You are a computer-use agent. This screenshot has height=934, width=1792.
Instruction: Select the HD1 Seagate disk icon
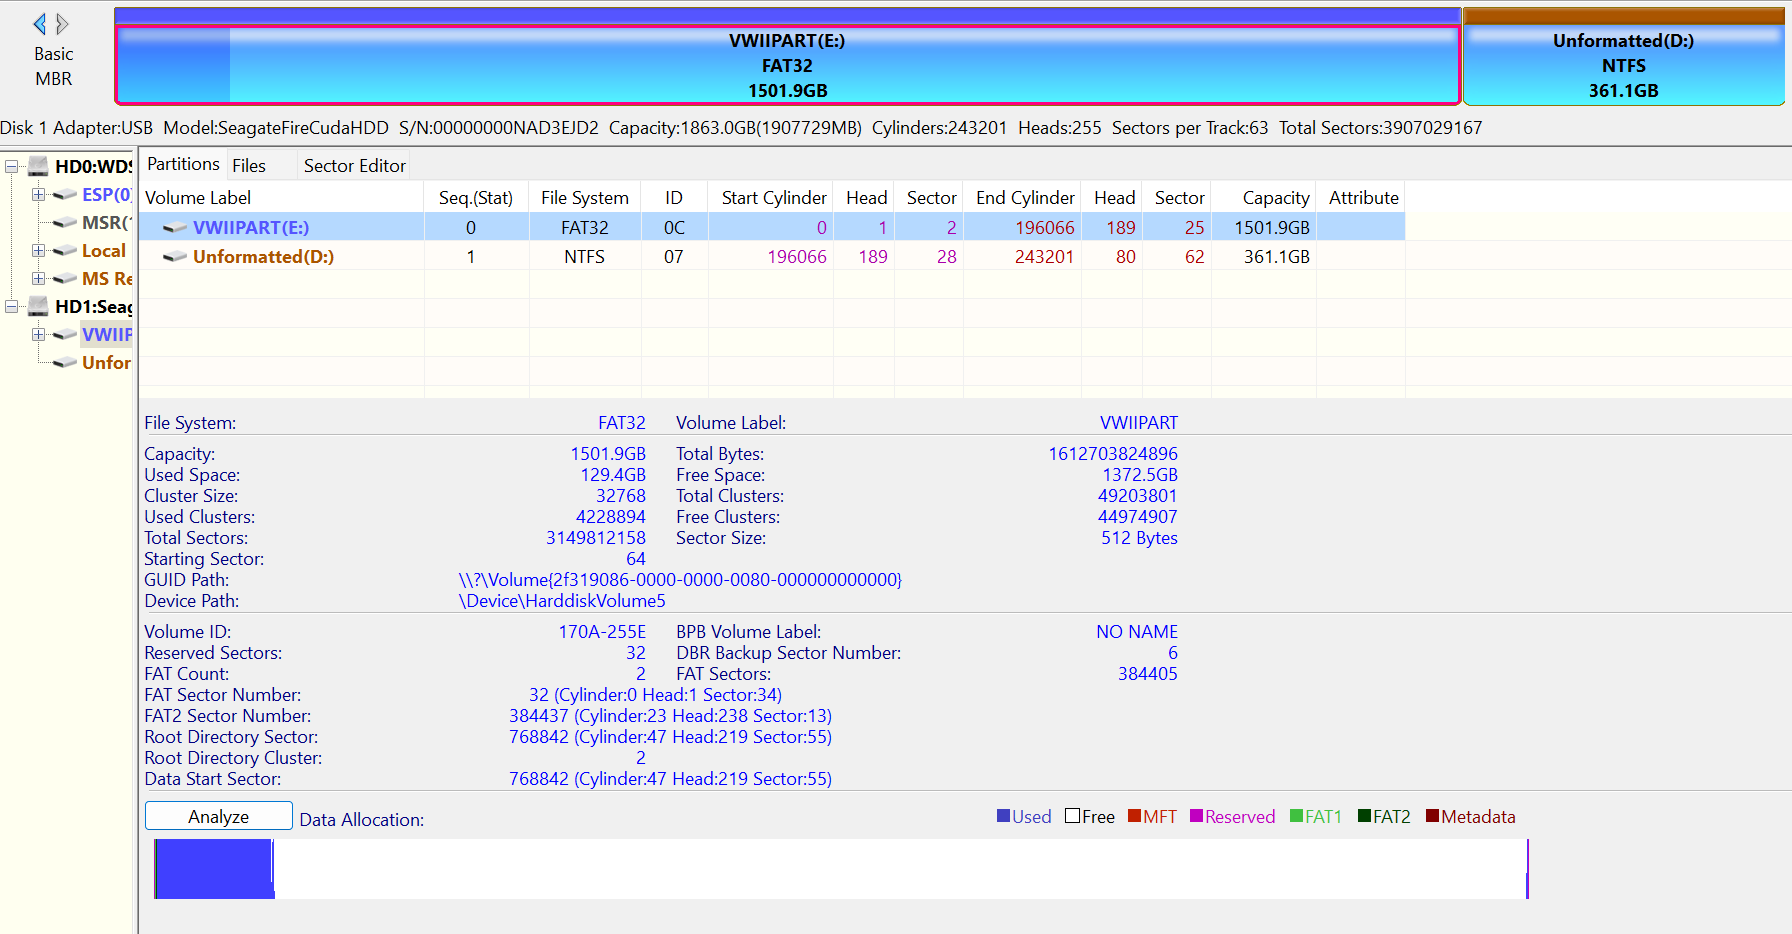coord(38,306)
